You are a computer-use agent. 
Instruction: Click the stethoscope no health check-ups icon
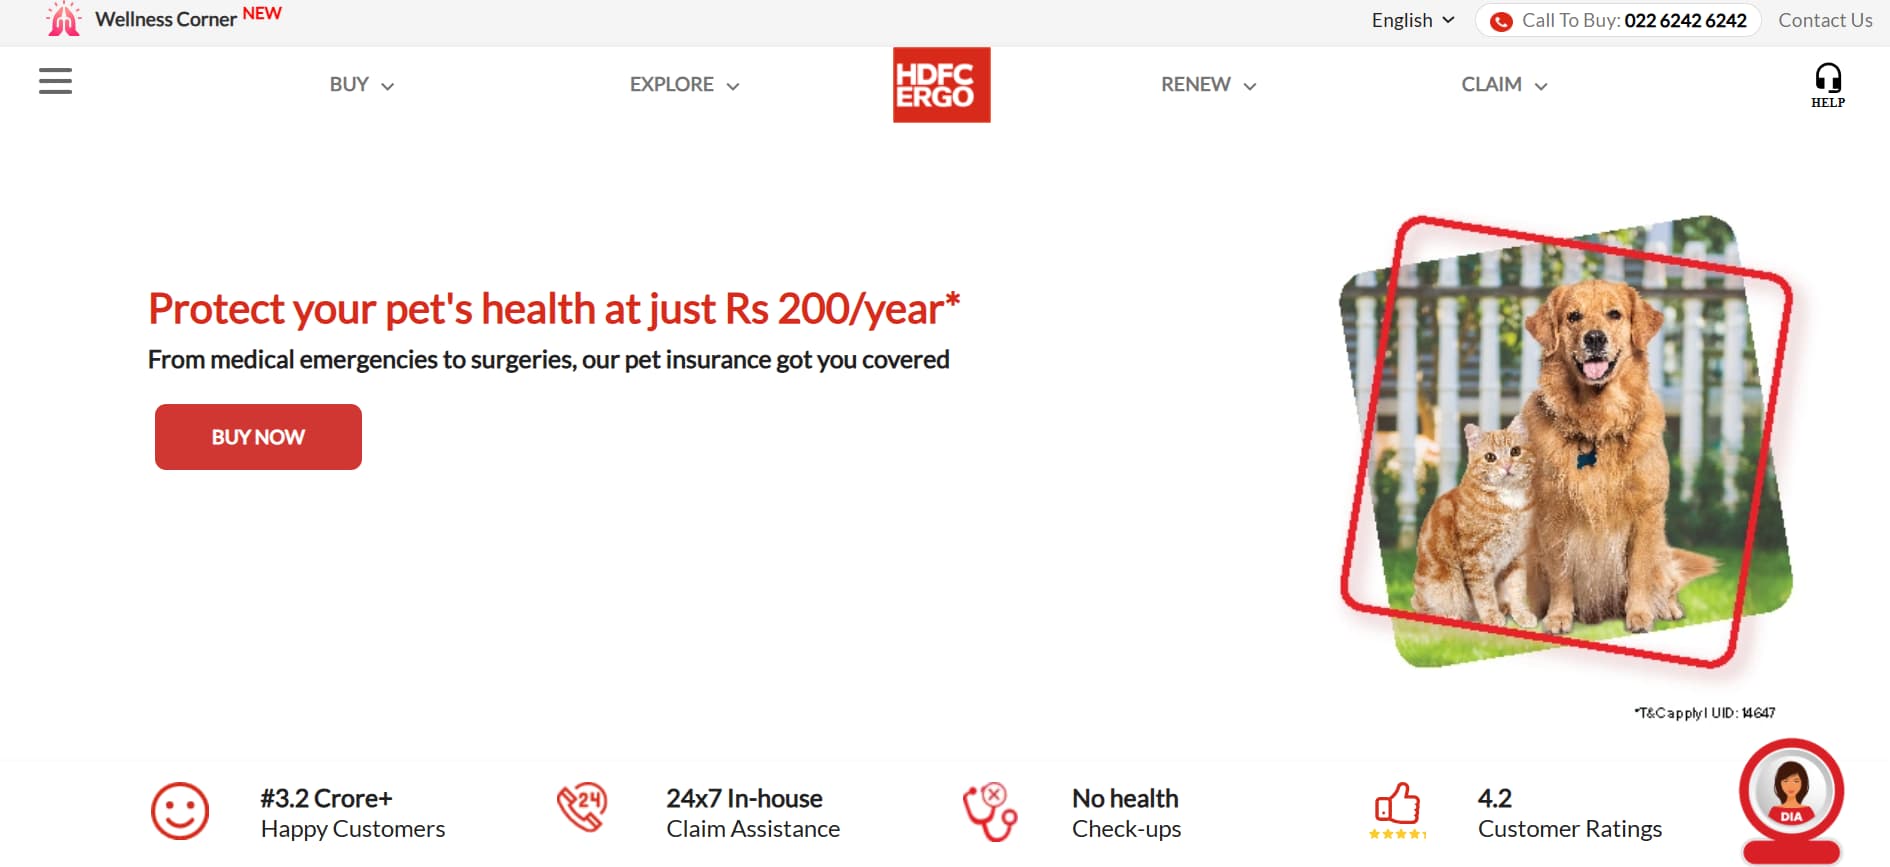click(x=990, y=811)
